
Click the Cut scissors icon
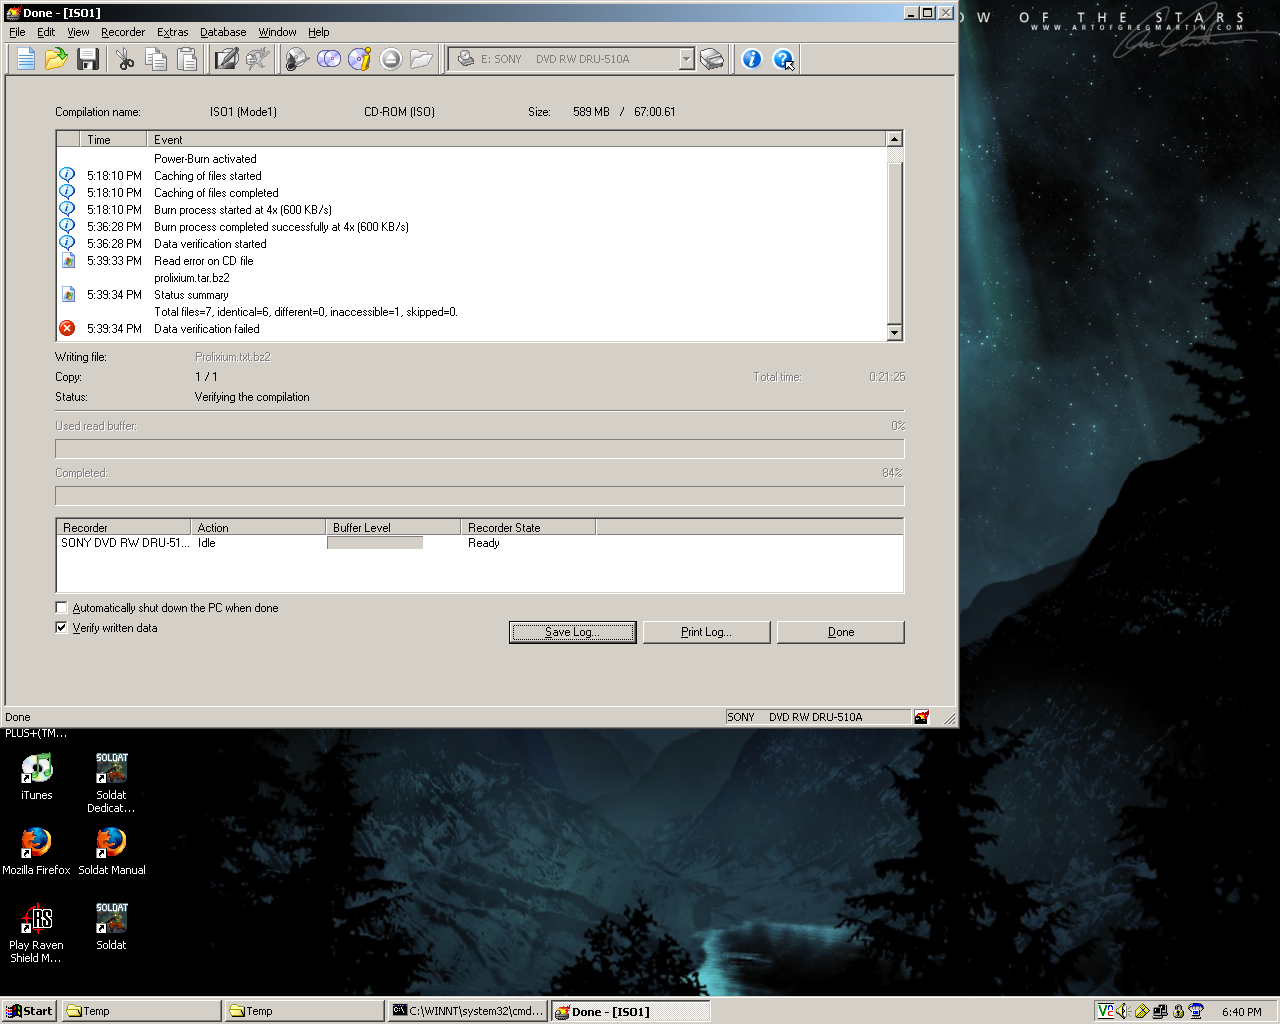[125, 59]
